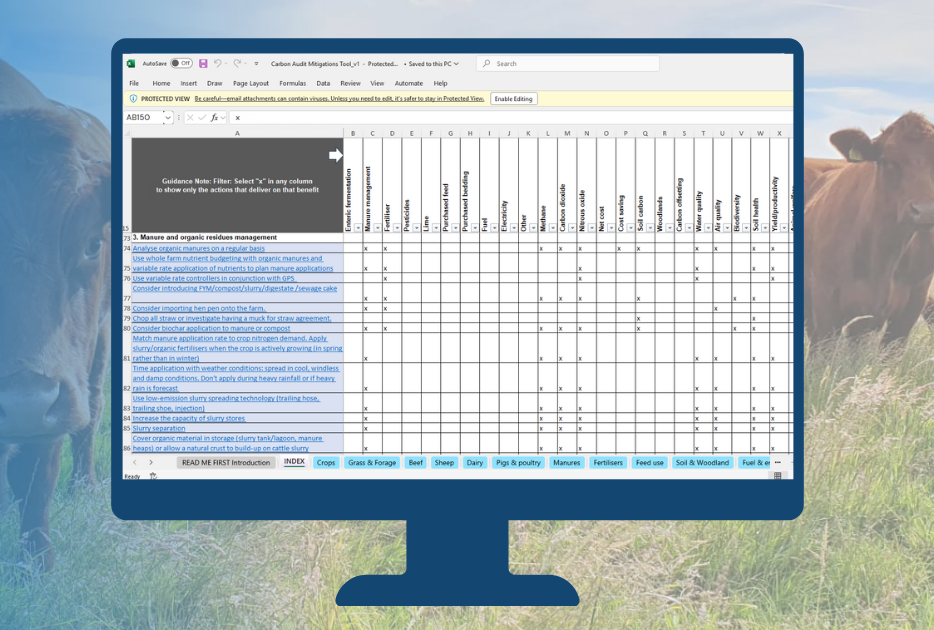Open 'Consider biochar application to manure or compost' link
Screen dimensions: 934x630
click(x=211, y=328)
